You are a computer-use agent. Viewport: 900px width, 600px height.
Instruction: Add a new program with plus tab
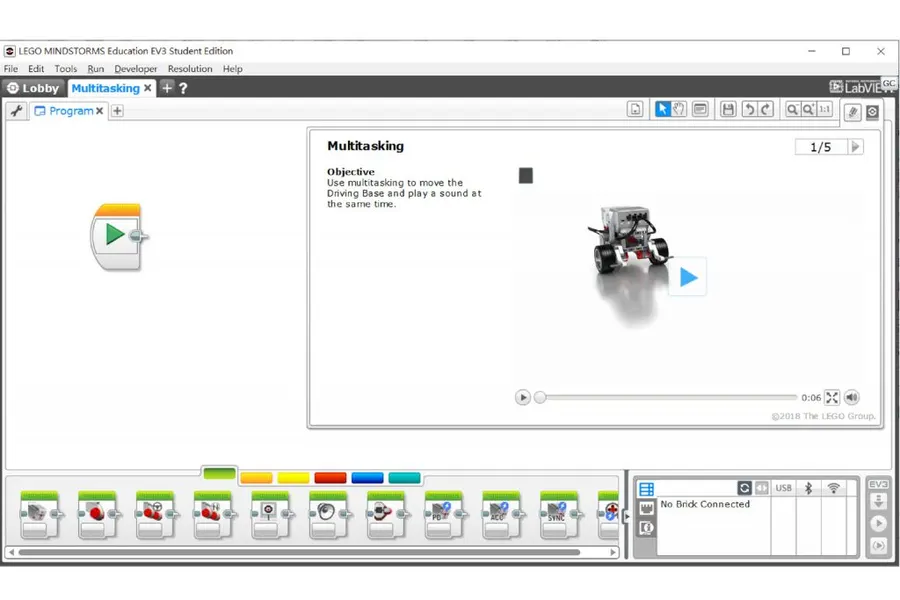pyautogui.click(x=117, y=111)
